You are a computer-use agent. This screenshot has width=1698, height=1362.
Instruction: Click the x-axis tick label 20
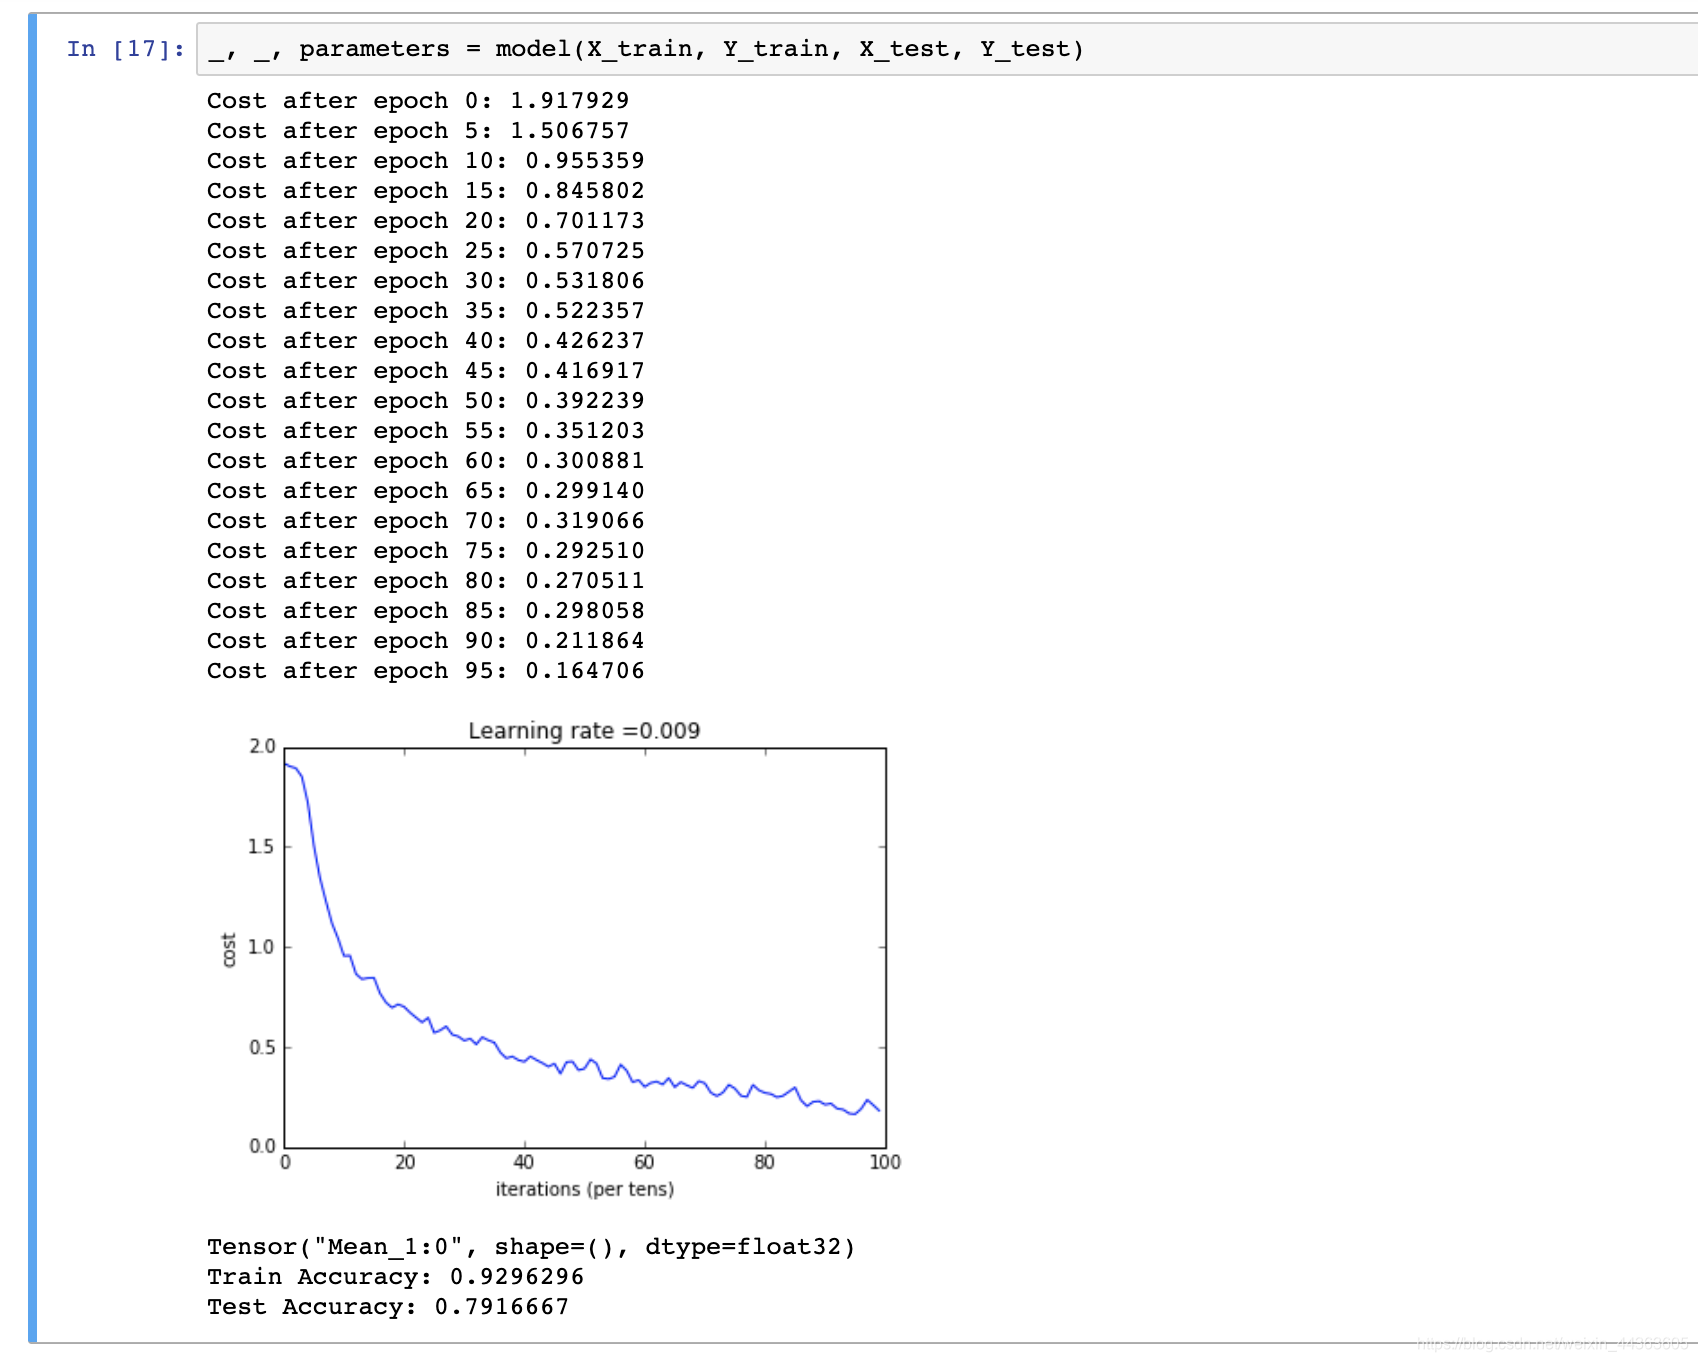(405, 1162)
